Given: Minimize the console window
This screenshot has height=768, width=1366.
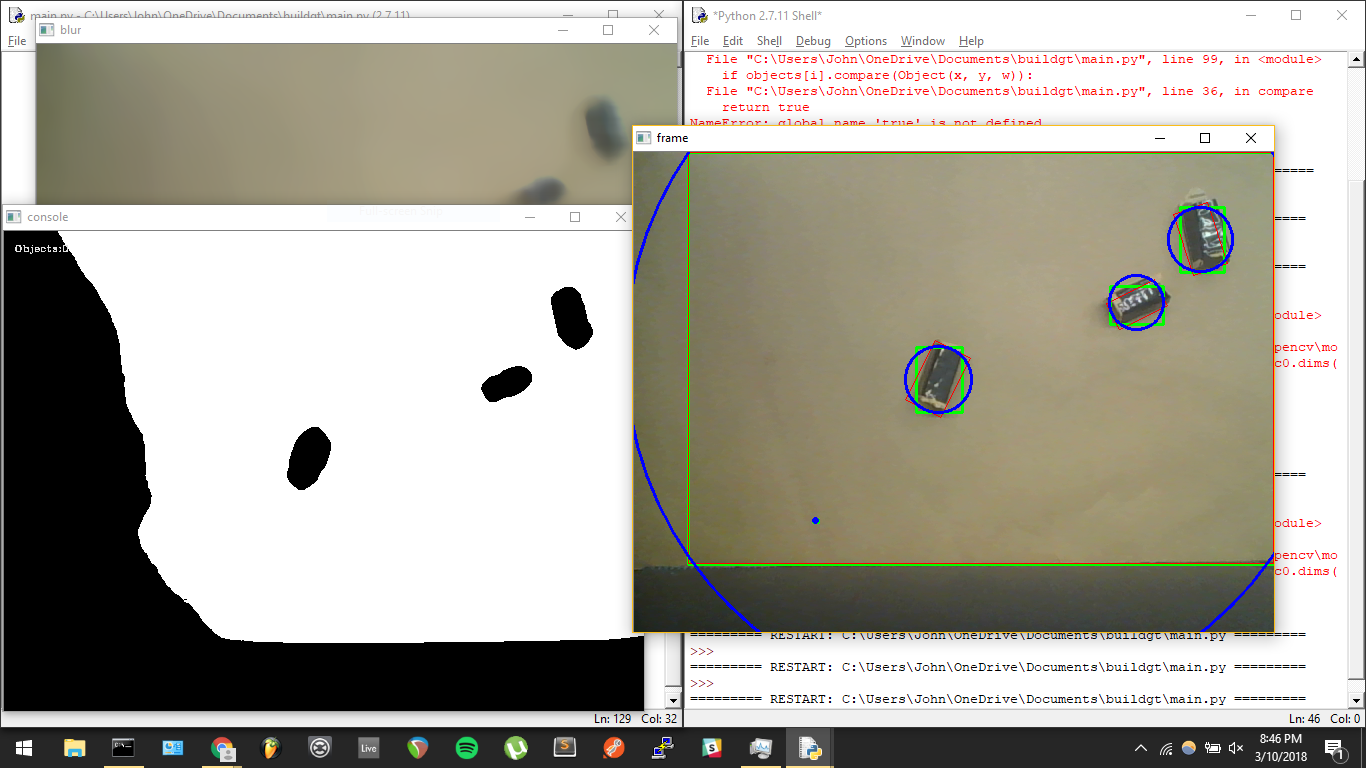Looking at the screenshot, I should pyautogui.click(x=530, y=217).
